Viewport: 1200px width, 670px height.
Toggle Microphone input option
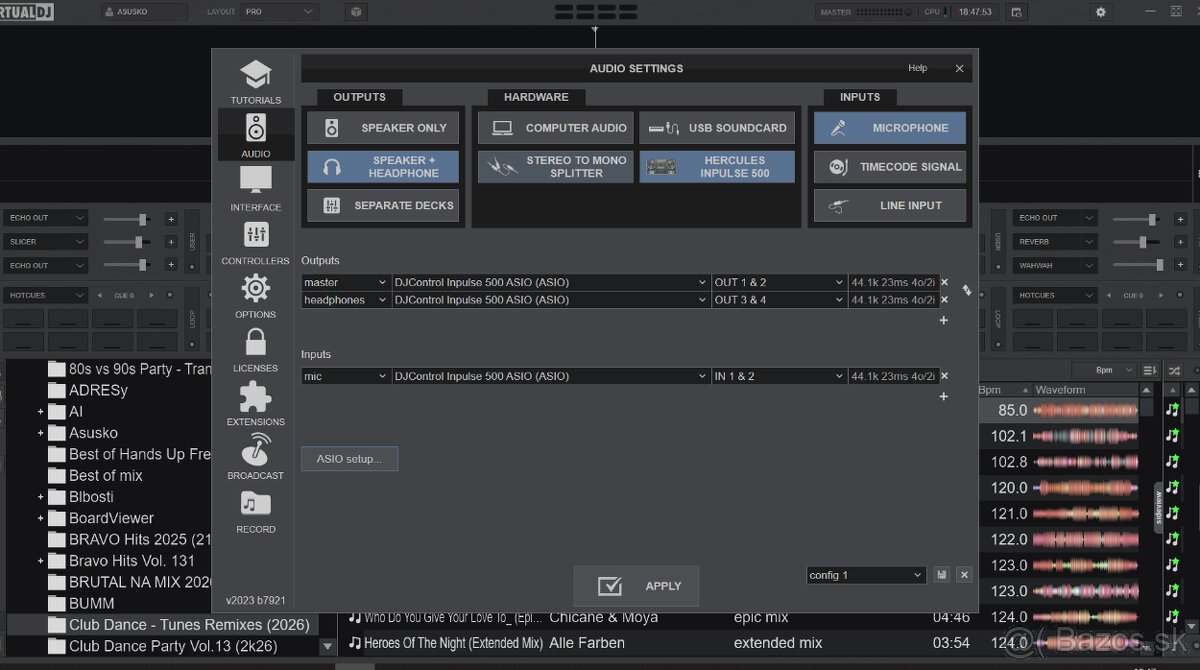click(890, 128)
